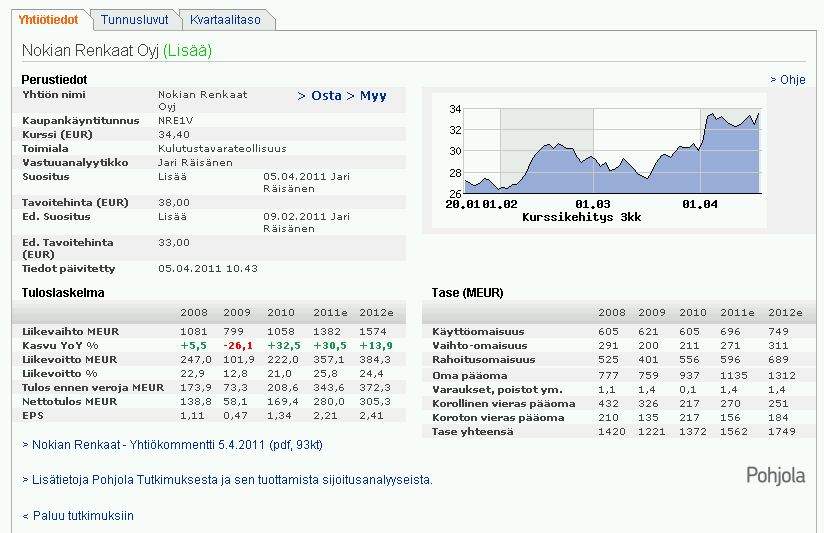
Task: Click the Vastuuanalyytikko label
Action: [x=75, y=163]
